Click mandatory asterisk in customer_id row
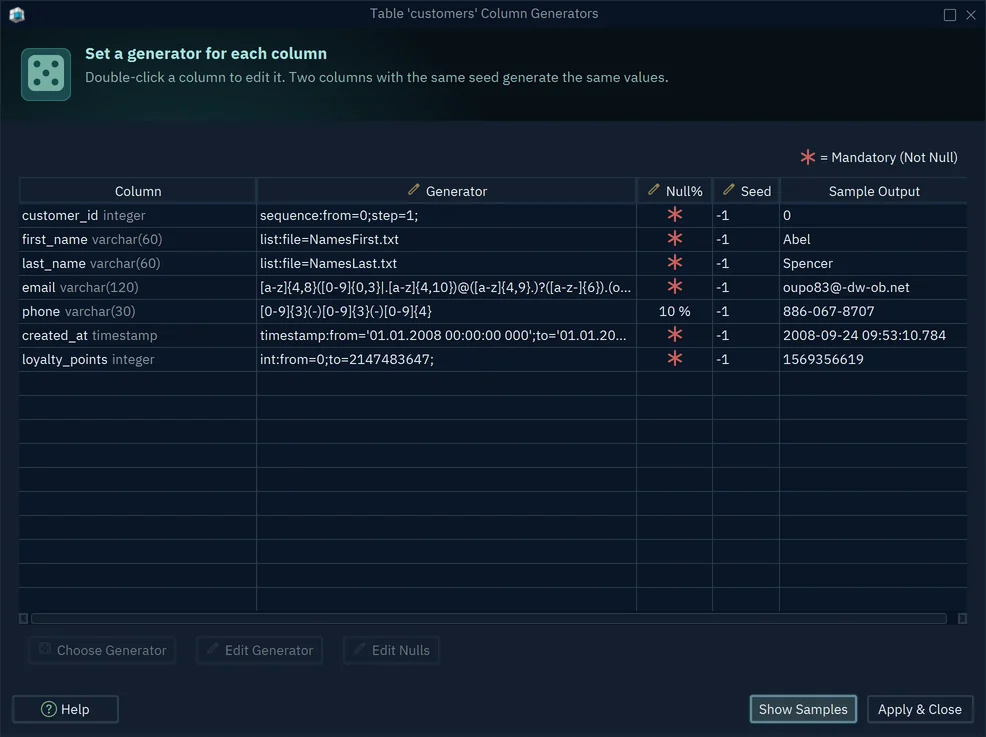The image size is (986, 737). pyautogui.click(x=675, y=215)
